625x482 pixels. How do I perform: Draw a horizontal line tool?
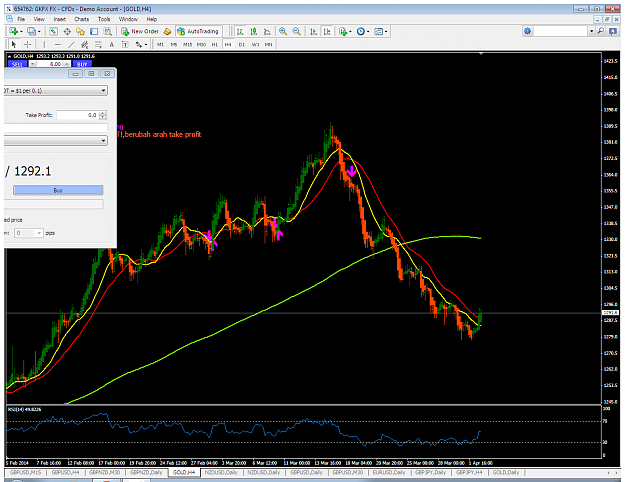(x=58, y=44)
